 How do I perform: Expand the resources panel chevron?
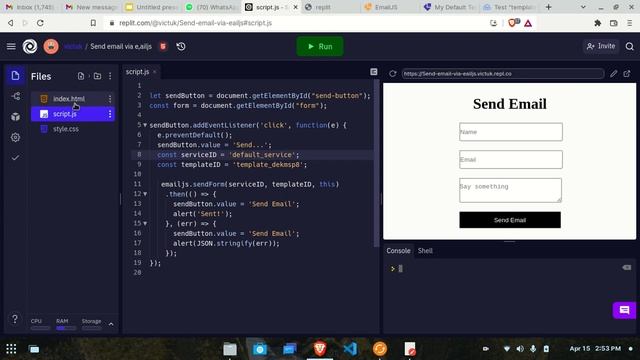point(111,324)
